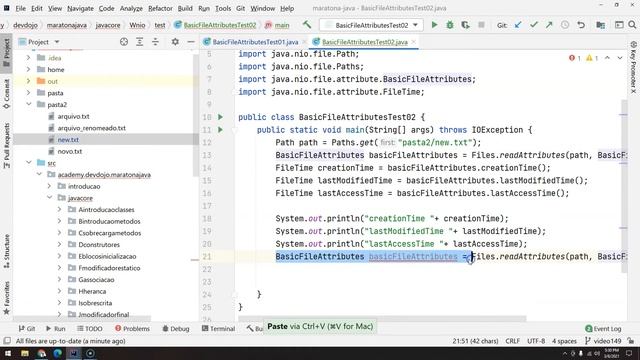
Task: Run the BasicFileAttributesTest02 configuration
Action: 434,25
